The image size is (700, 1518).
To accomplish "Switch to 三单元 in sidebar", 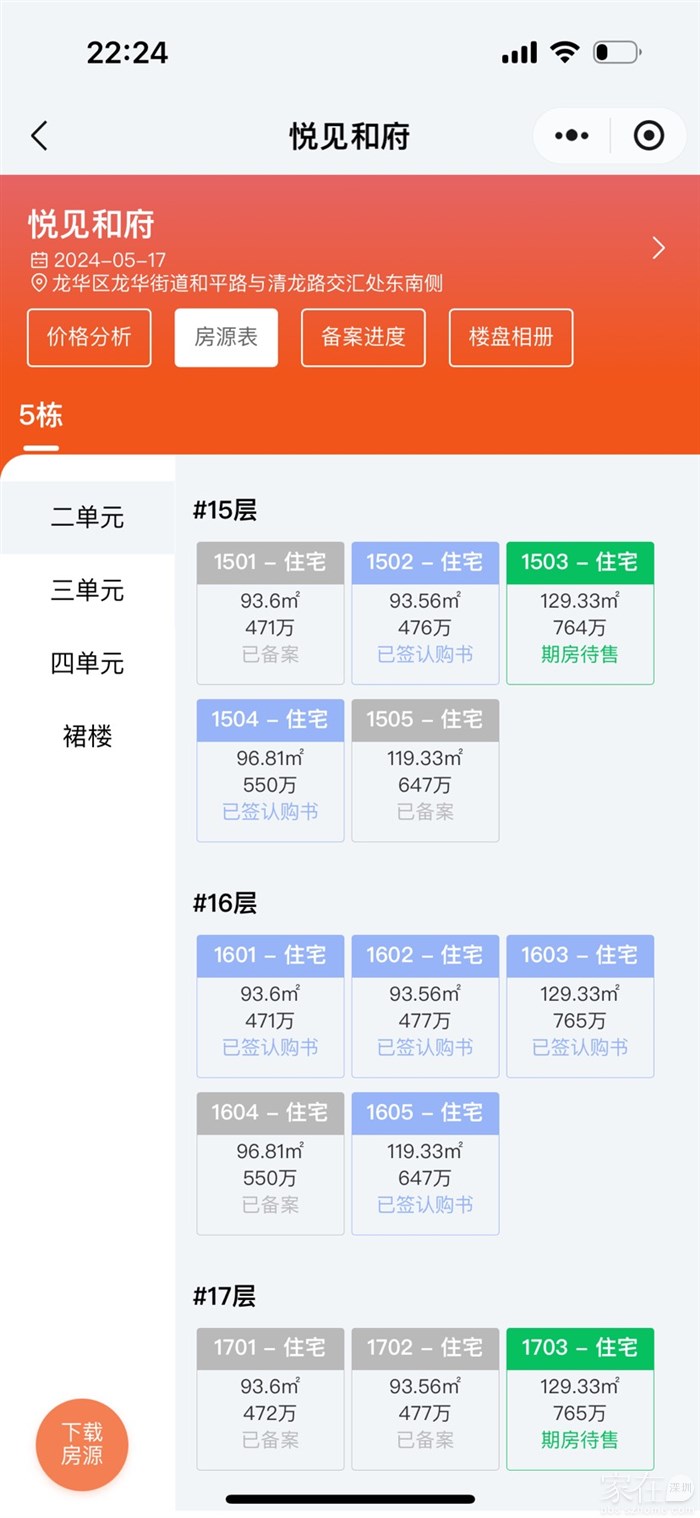I will pyautogui.click(x=88, y=591).
